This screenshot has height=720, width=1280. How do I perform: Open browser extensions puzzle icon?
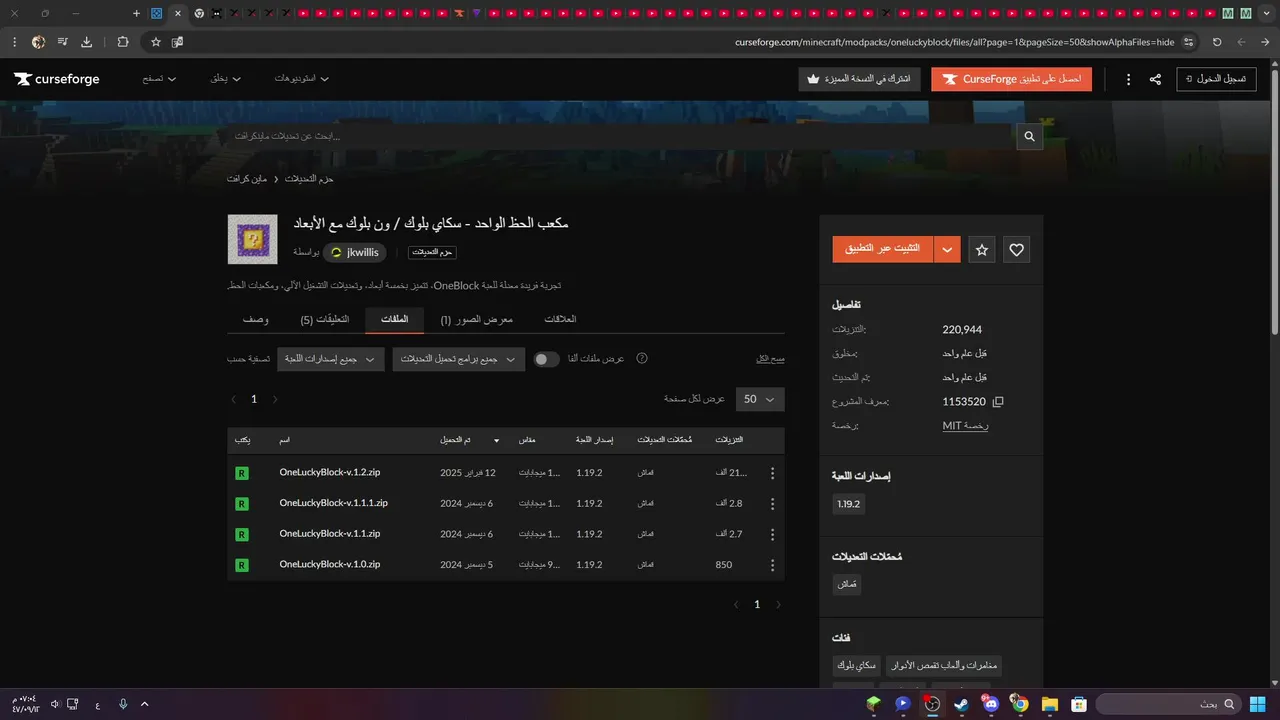coord(123,42)
